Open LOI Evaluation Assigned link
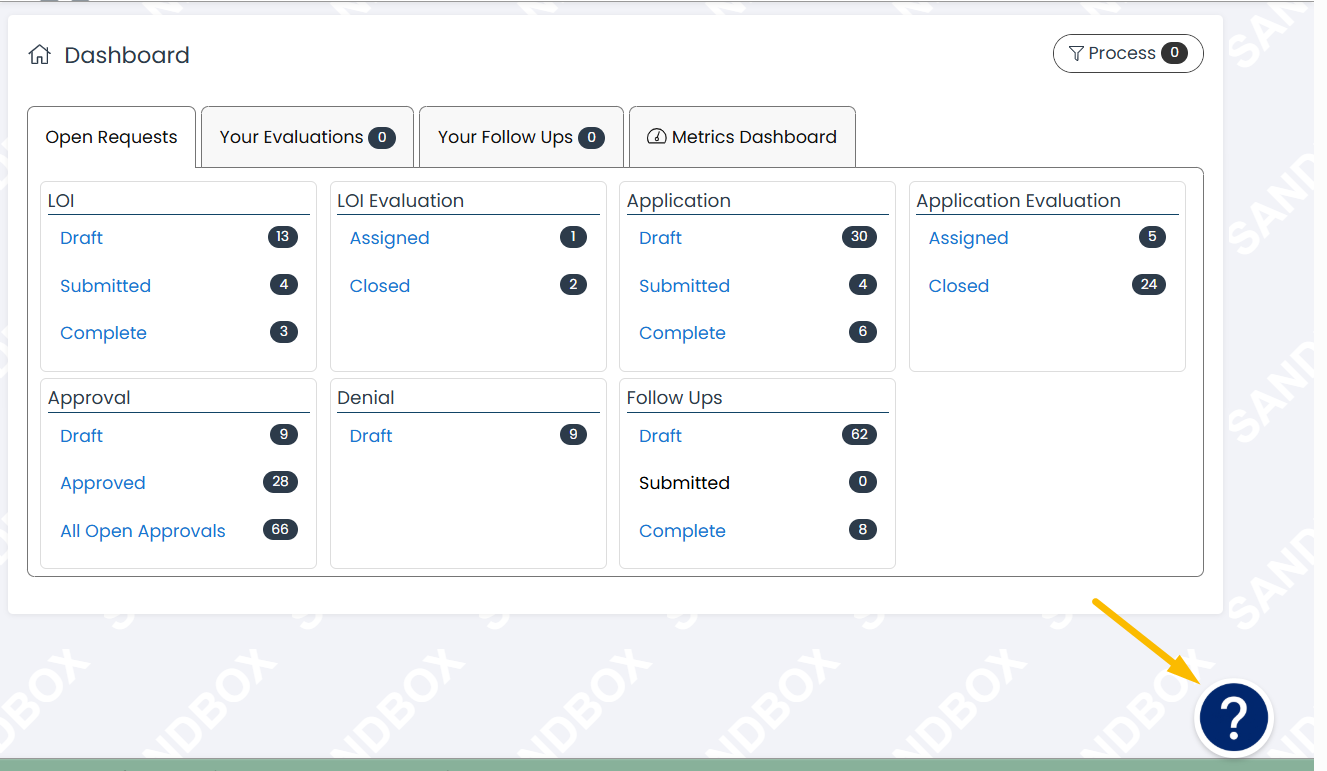Screen dimensions: 1327x771 [389, 238]
